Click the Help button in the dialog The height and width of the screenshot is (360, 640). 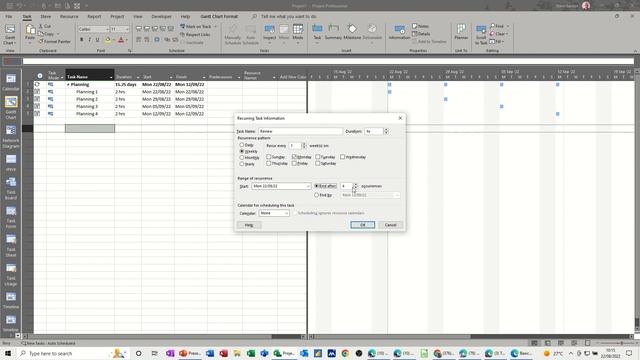(249, 225)
